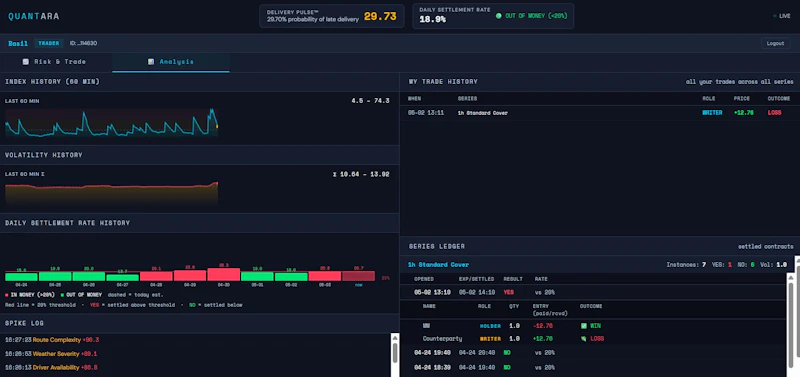Viewport: 800px width, 377px height.
Task: Click the WRITER role in trade history
Action: pos(712,113)
